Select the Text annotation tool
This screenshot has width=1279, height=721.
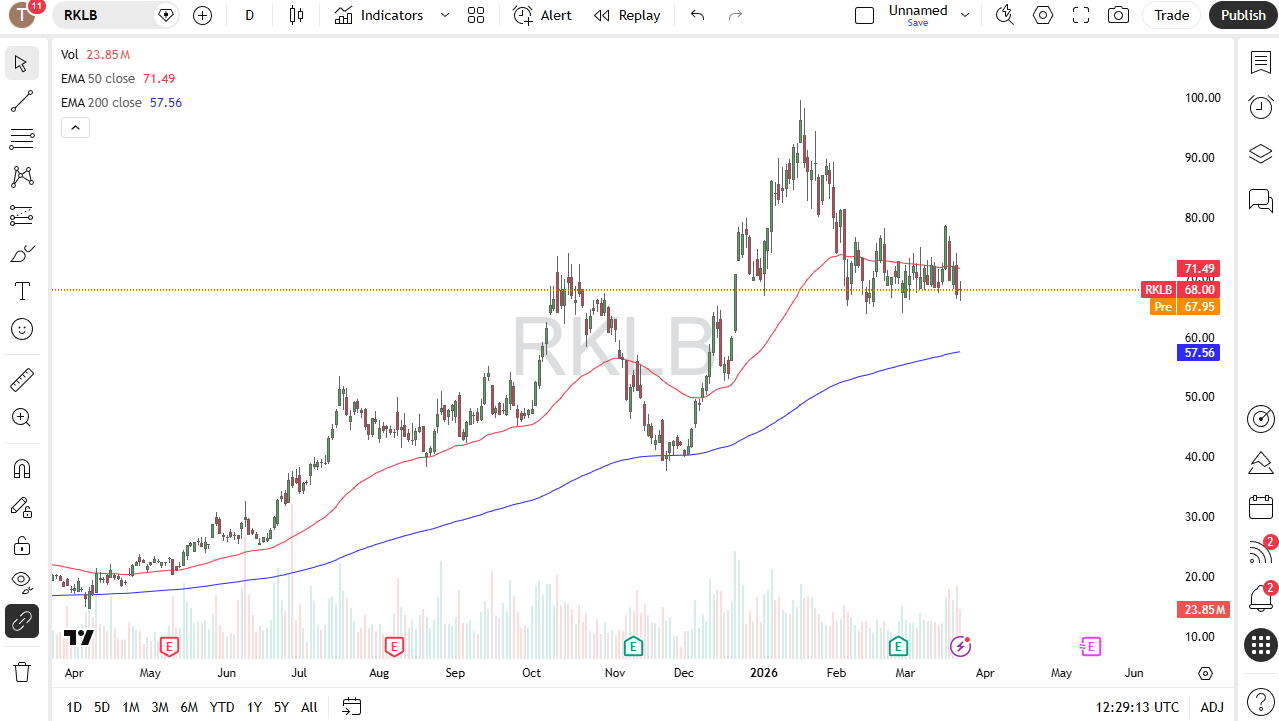click(22, 291)
